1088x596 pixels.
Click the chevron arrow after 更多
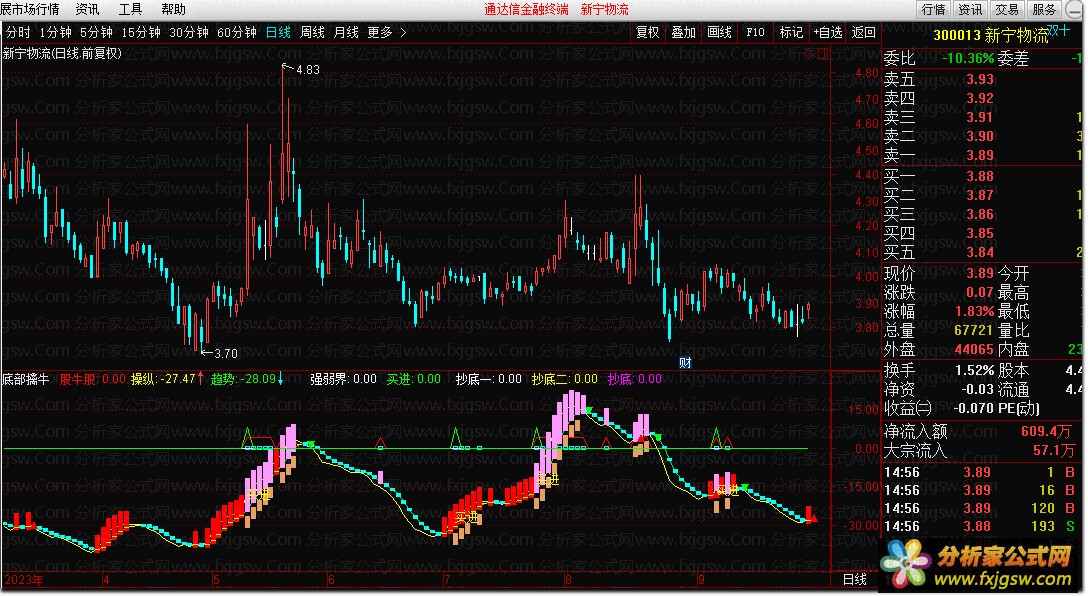click(x=403, y=32)
